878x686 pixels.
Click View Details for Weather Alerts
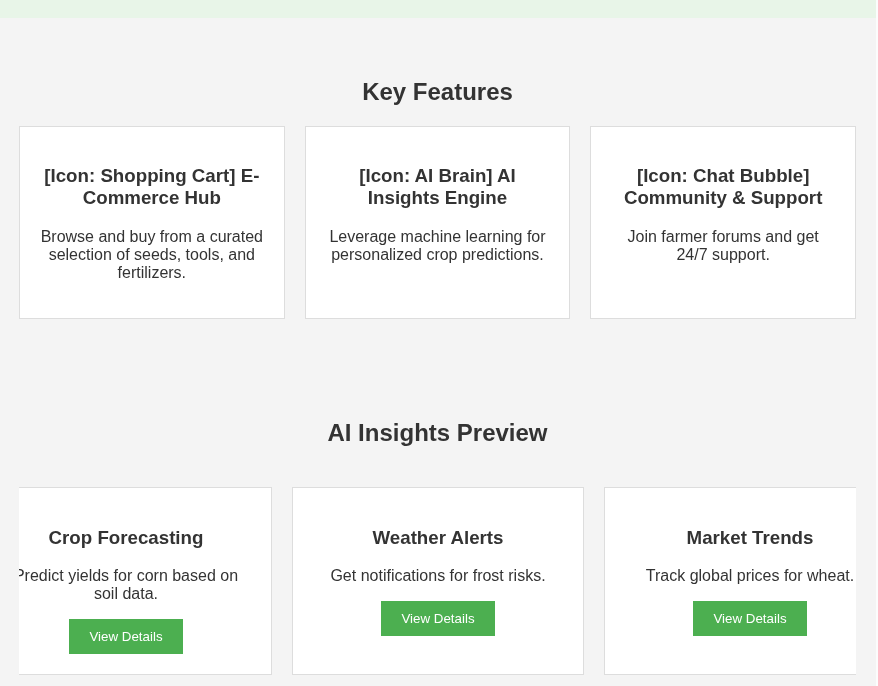click(x=437, y=618)
